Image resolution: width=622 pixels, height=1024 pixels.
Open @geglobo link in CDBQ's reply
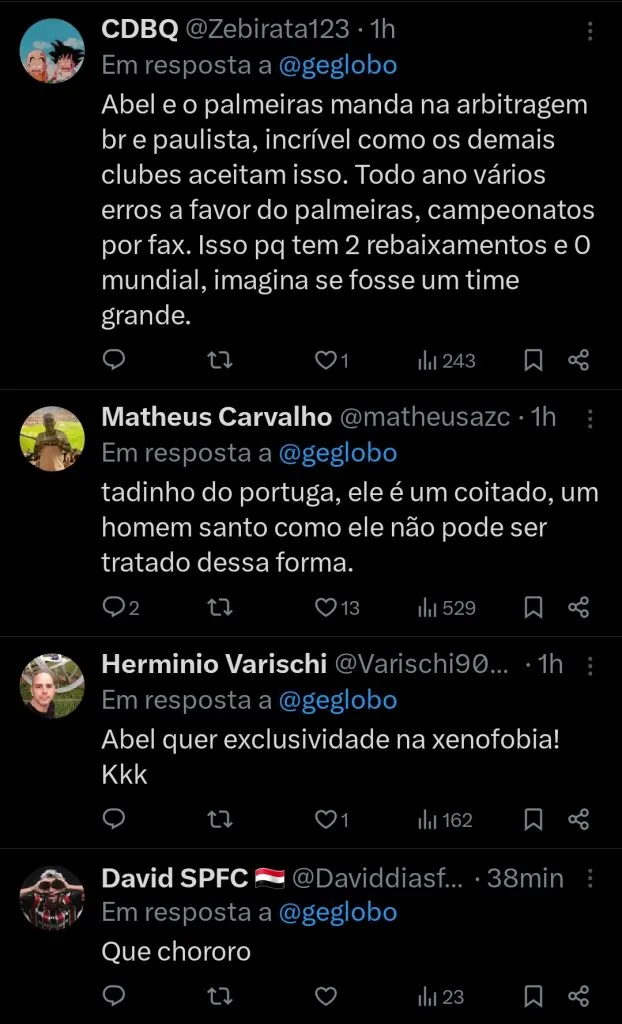[x=337, y=66]
